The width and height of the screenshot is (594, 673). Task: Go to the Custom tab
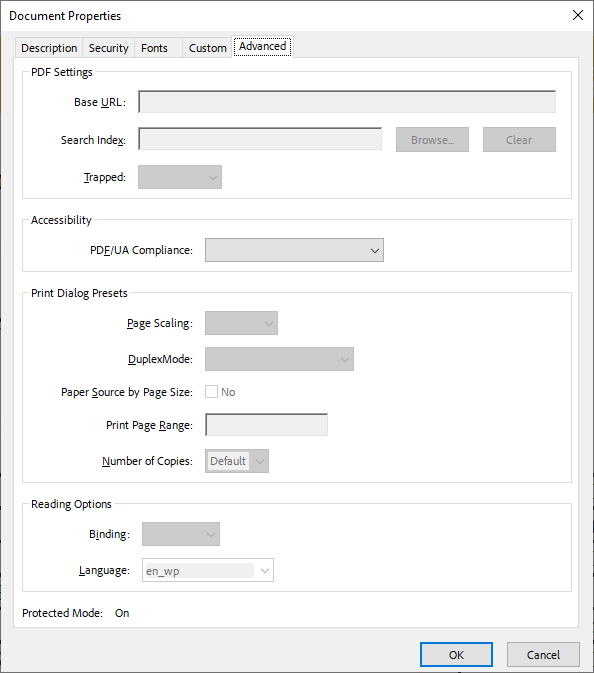point(208,48)
